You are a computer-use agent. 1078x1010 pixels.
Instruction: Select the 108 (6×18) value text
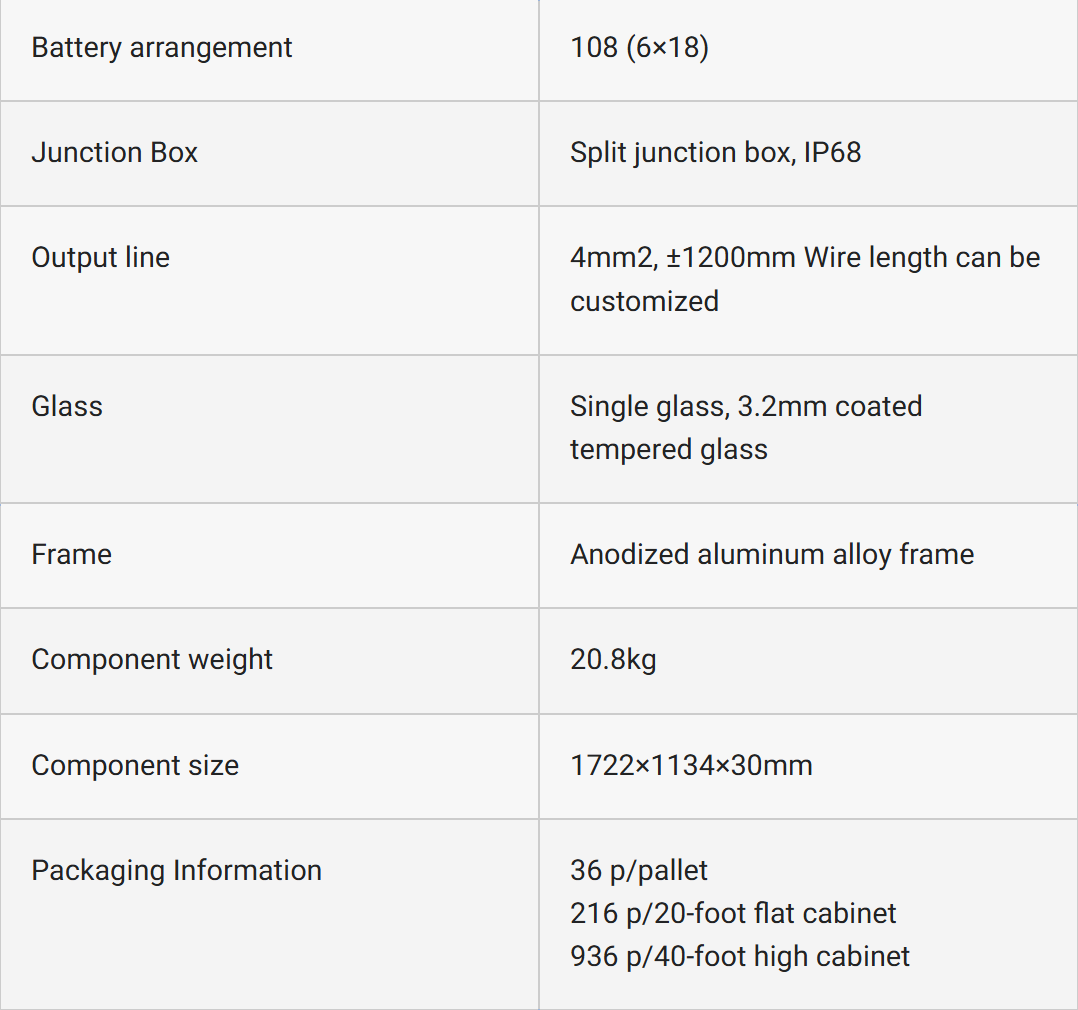[639, 48]
